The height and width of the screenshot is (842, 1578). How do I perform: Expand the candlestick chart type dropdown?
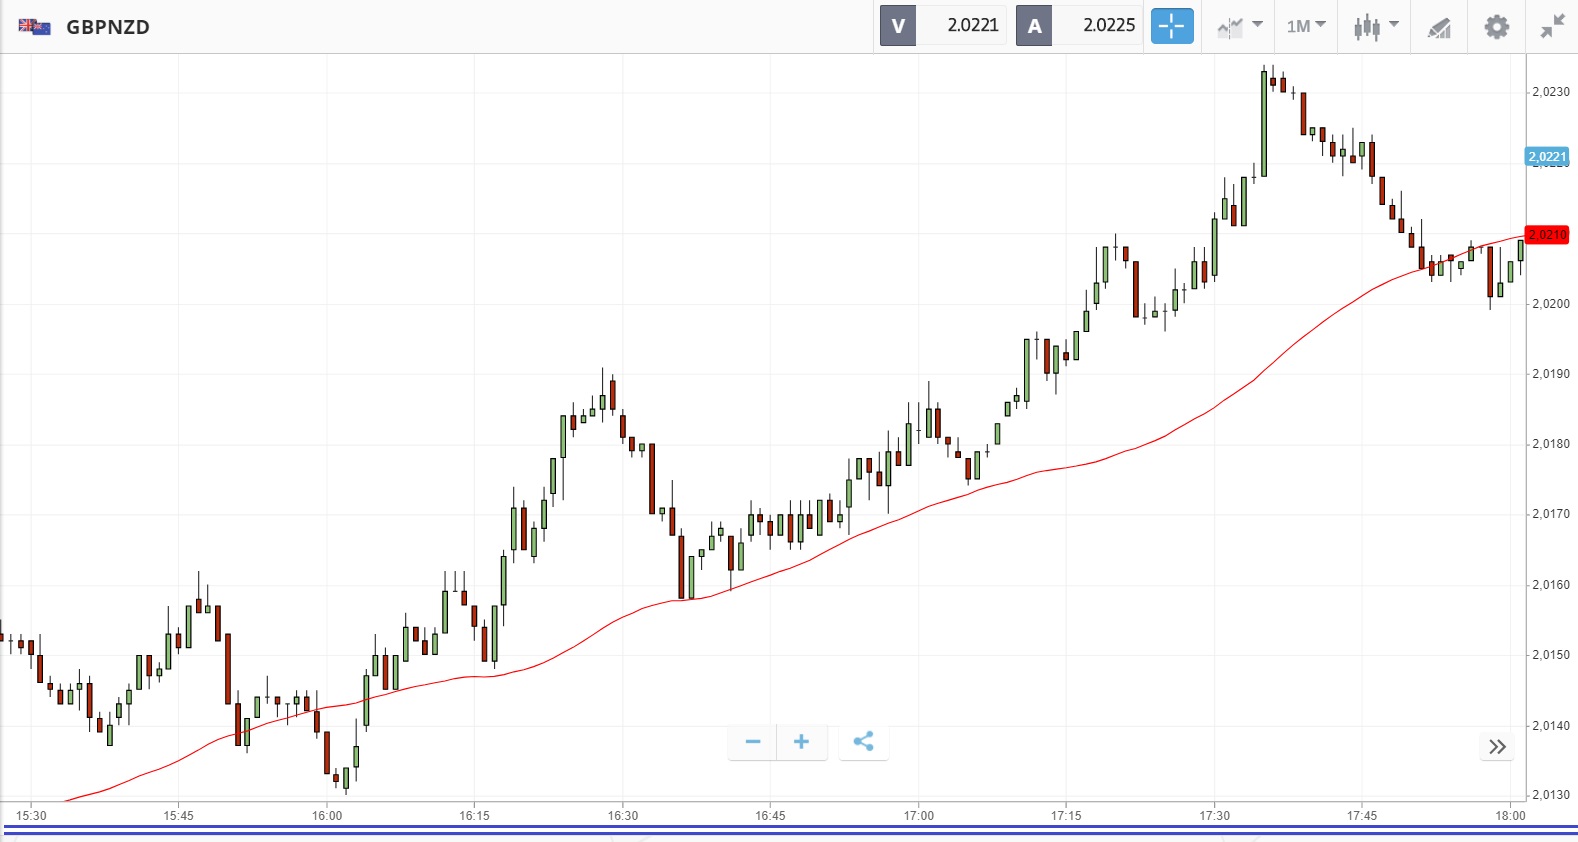click(1375, 26)
